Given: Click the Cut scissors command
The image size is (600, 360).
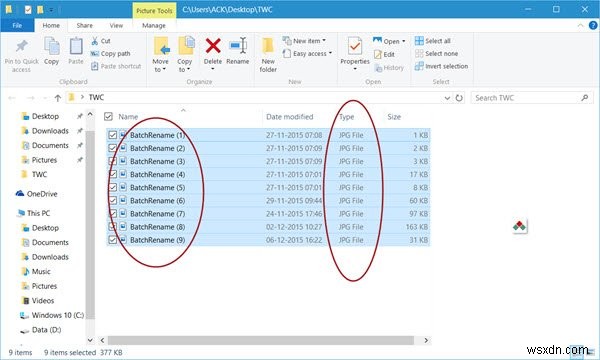Looking at the screenshot, I should (x=101, y=41).
